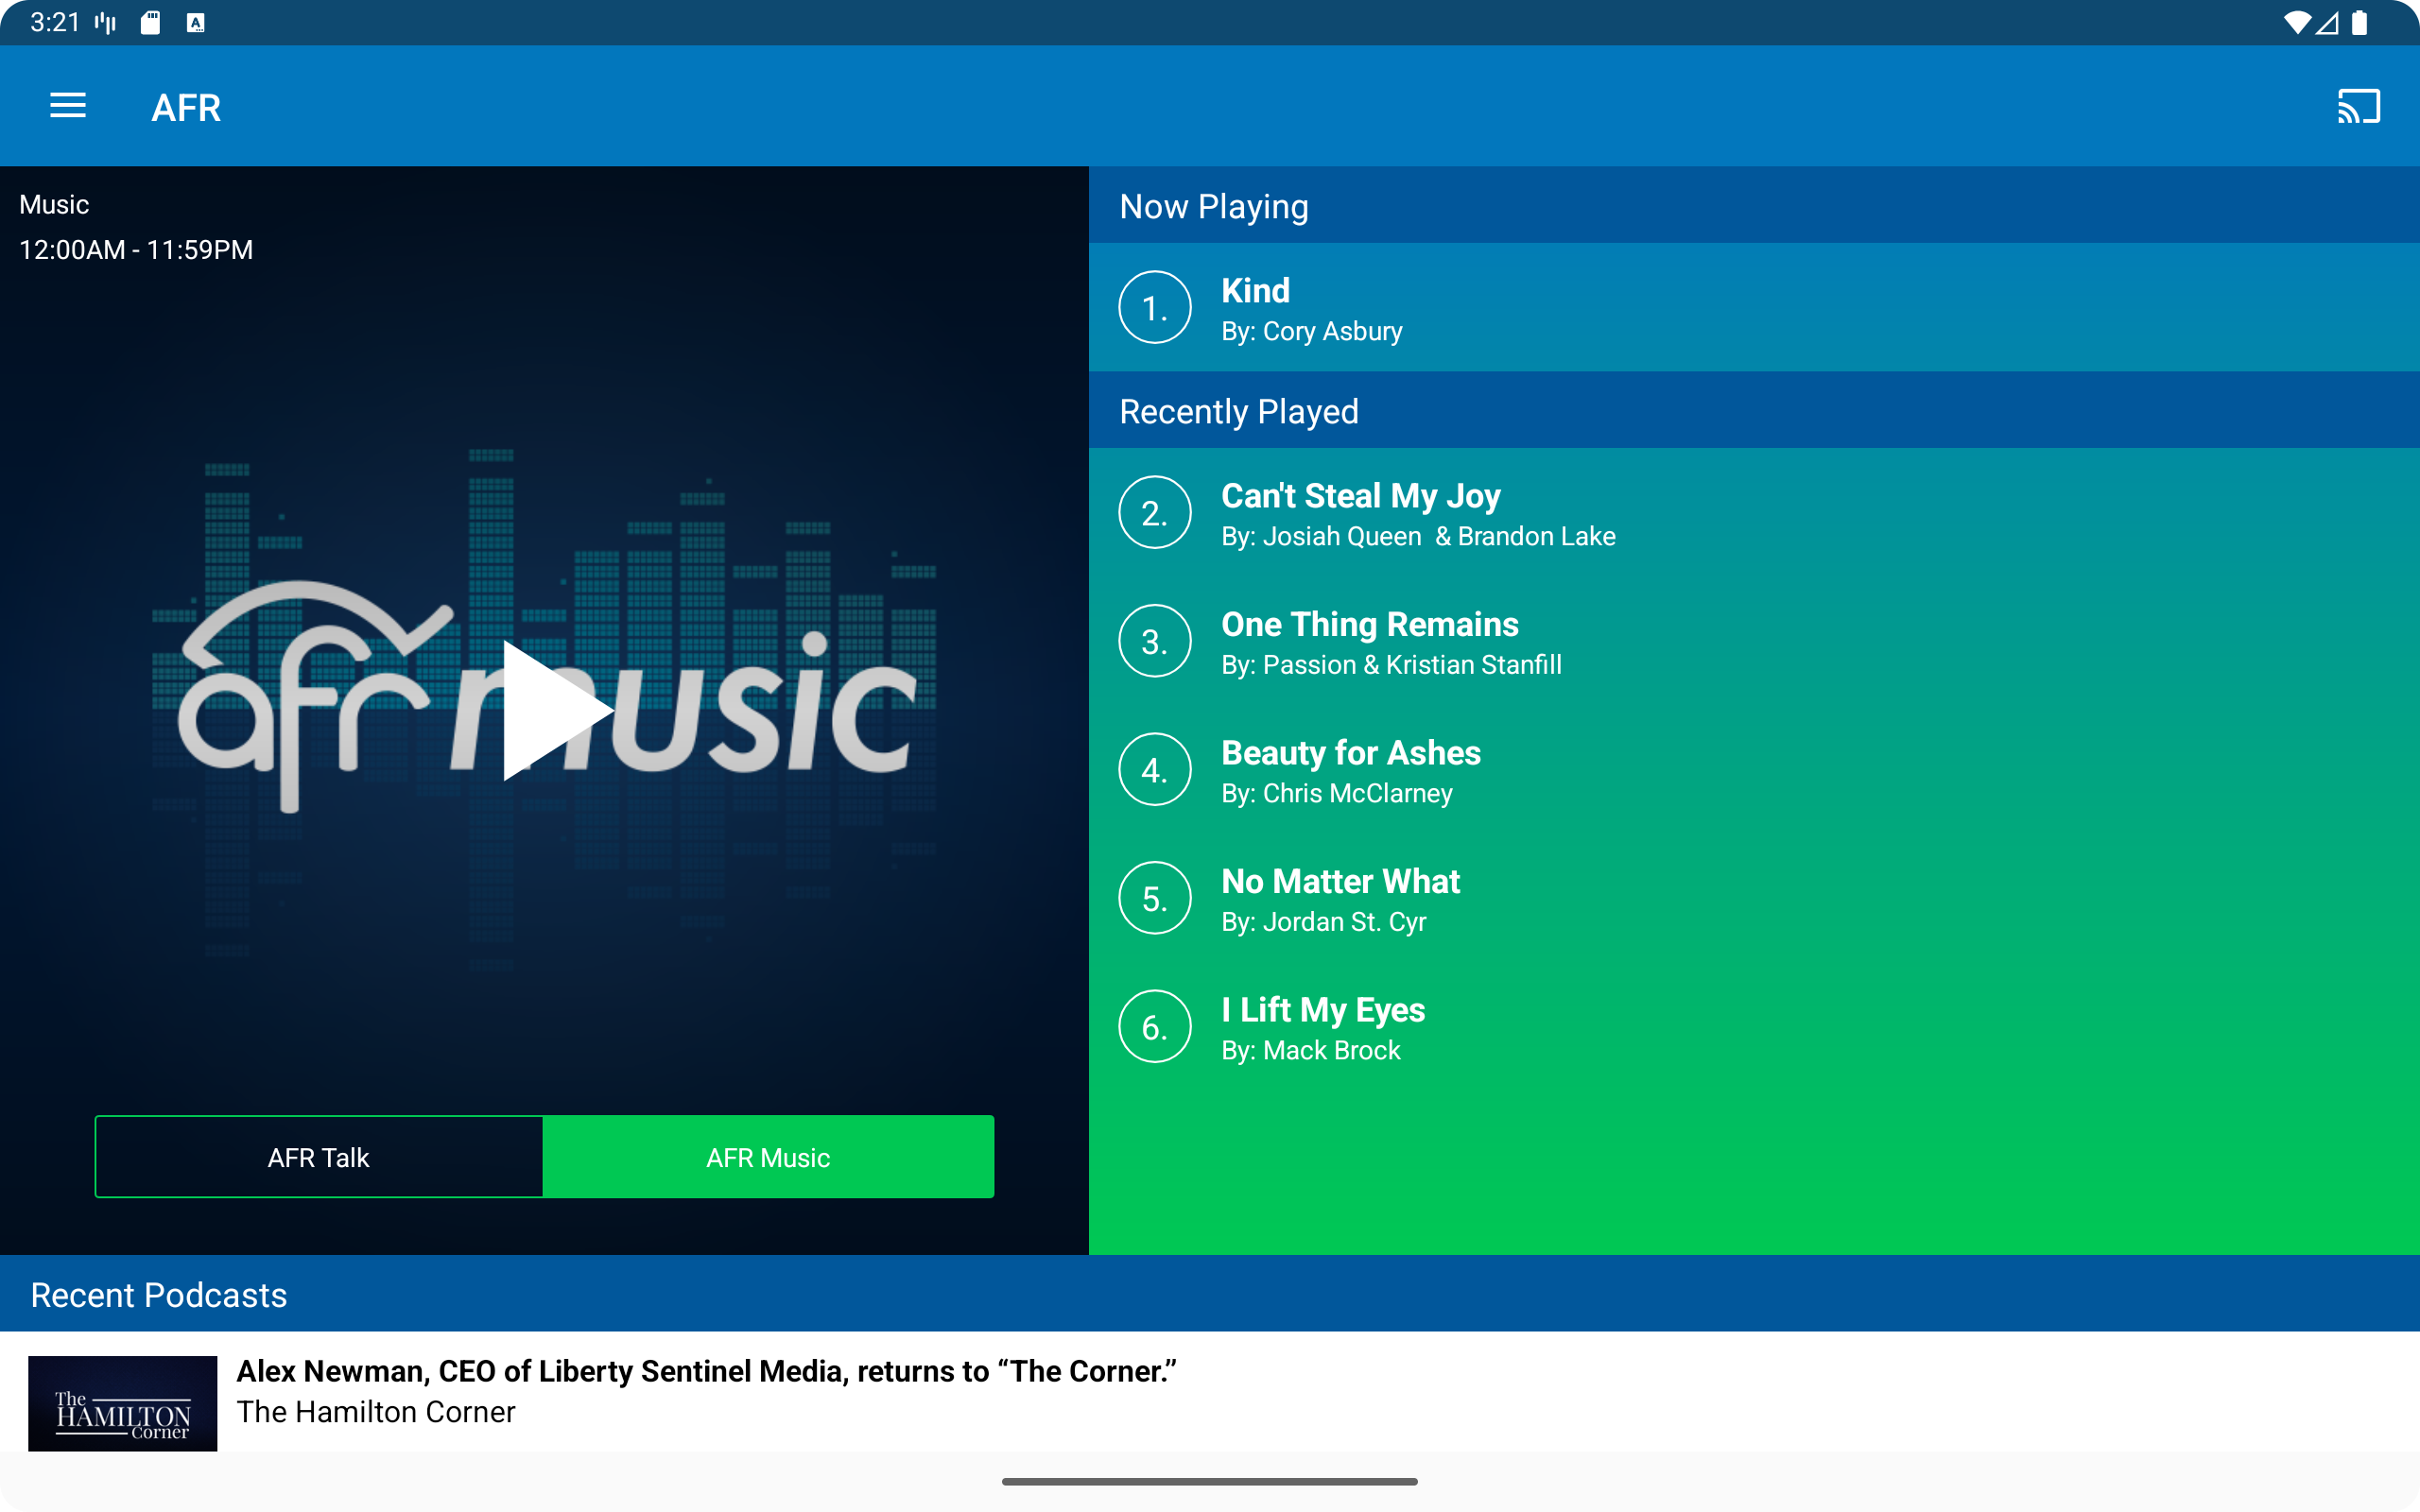Image resolution: width=2420 pixels, height=1512 pixels.
Task: Open the now playing song Kind
Action: tap(1754, 308)
